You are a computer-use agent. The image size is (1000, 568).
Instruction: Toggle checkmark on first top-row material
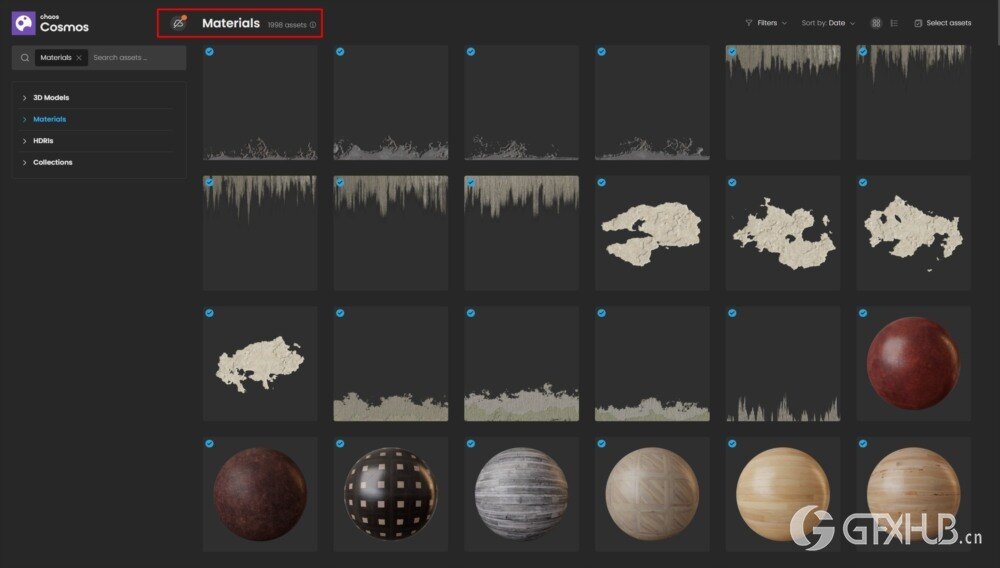click(x=209, y=52)
